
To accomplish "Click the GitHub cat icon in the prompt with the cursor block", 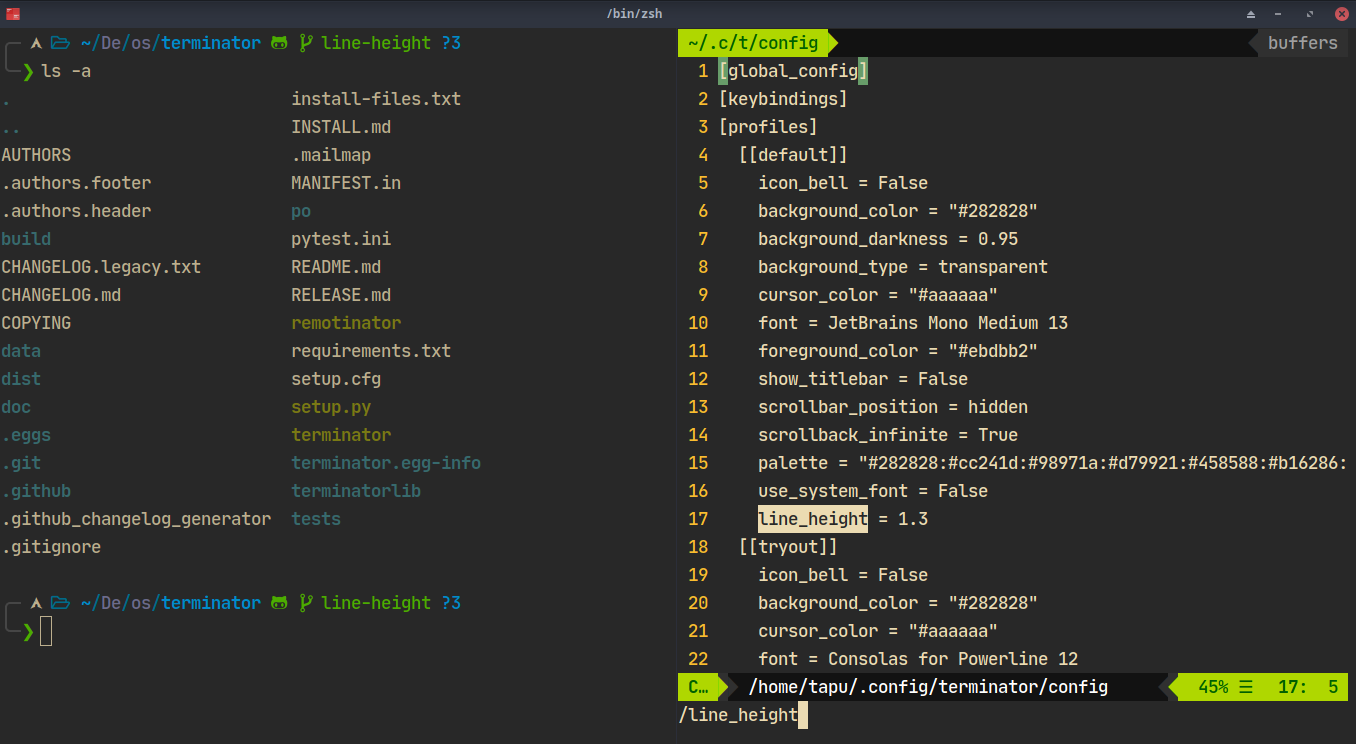I will [279, 603].
